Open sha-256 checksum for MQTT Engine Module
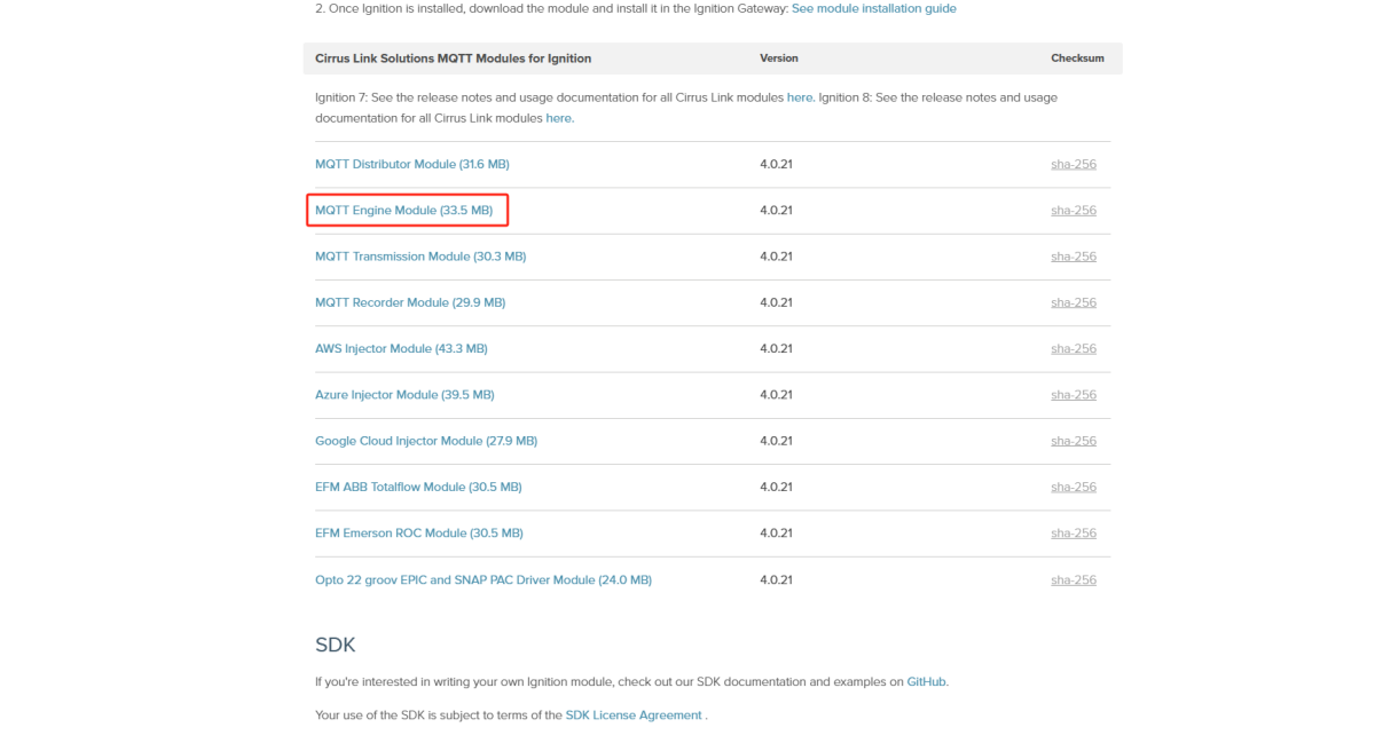This screenshot has height=742, width=1375. click(x=1073, y=211)
